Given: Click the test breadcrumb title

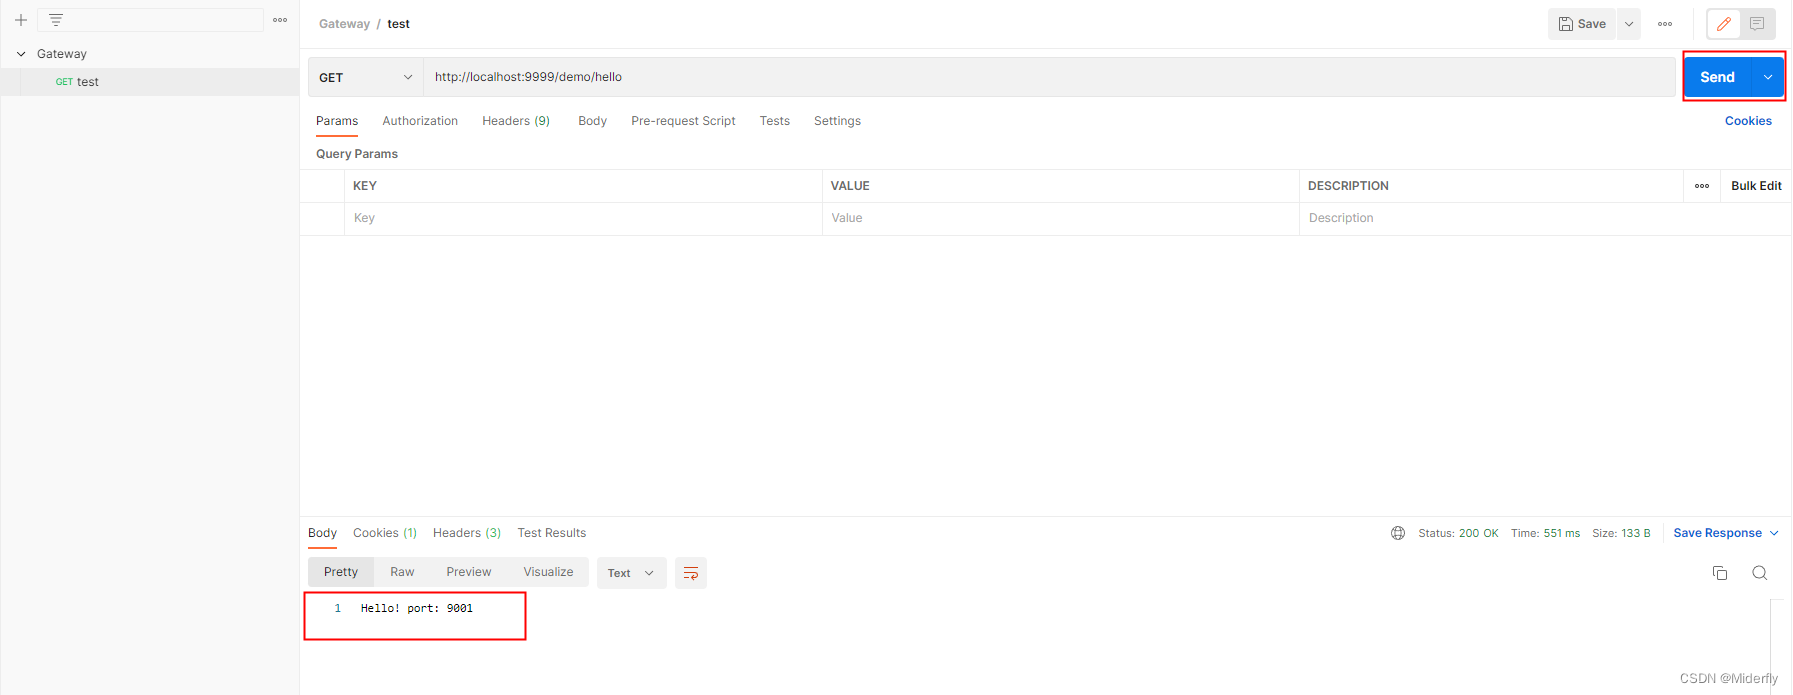Looking at the screenshot, I should click(398, 24).
